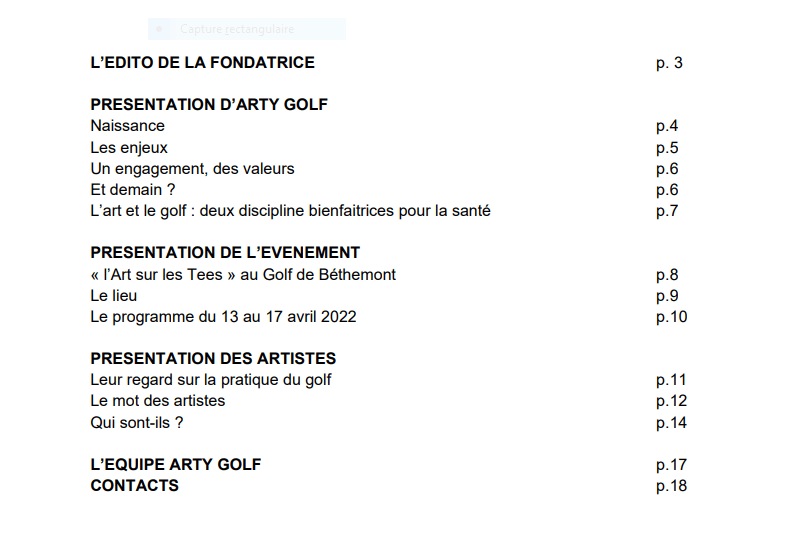Click the 'Qui sont-ils ?' entry
789x547 pixels.
[x=137, y=423]
